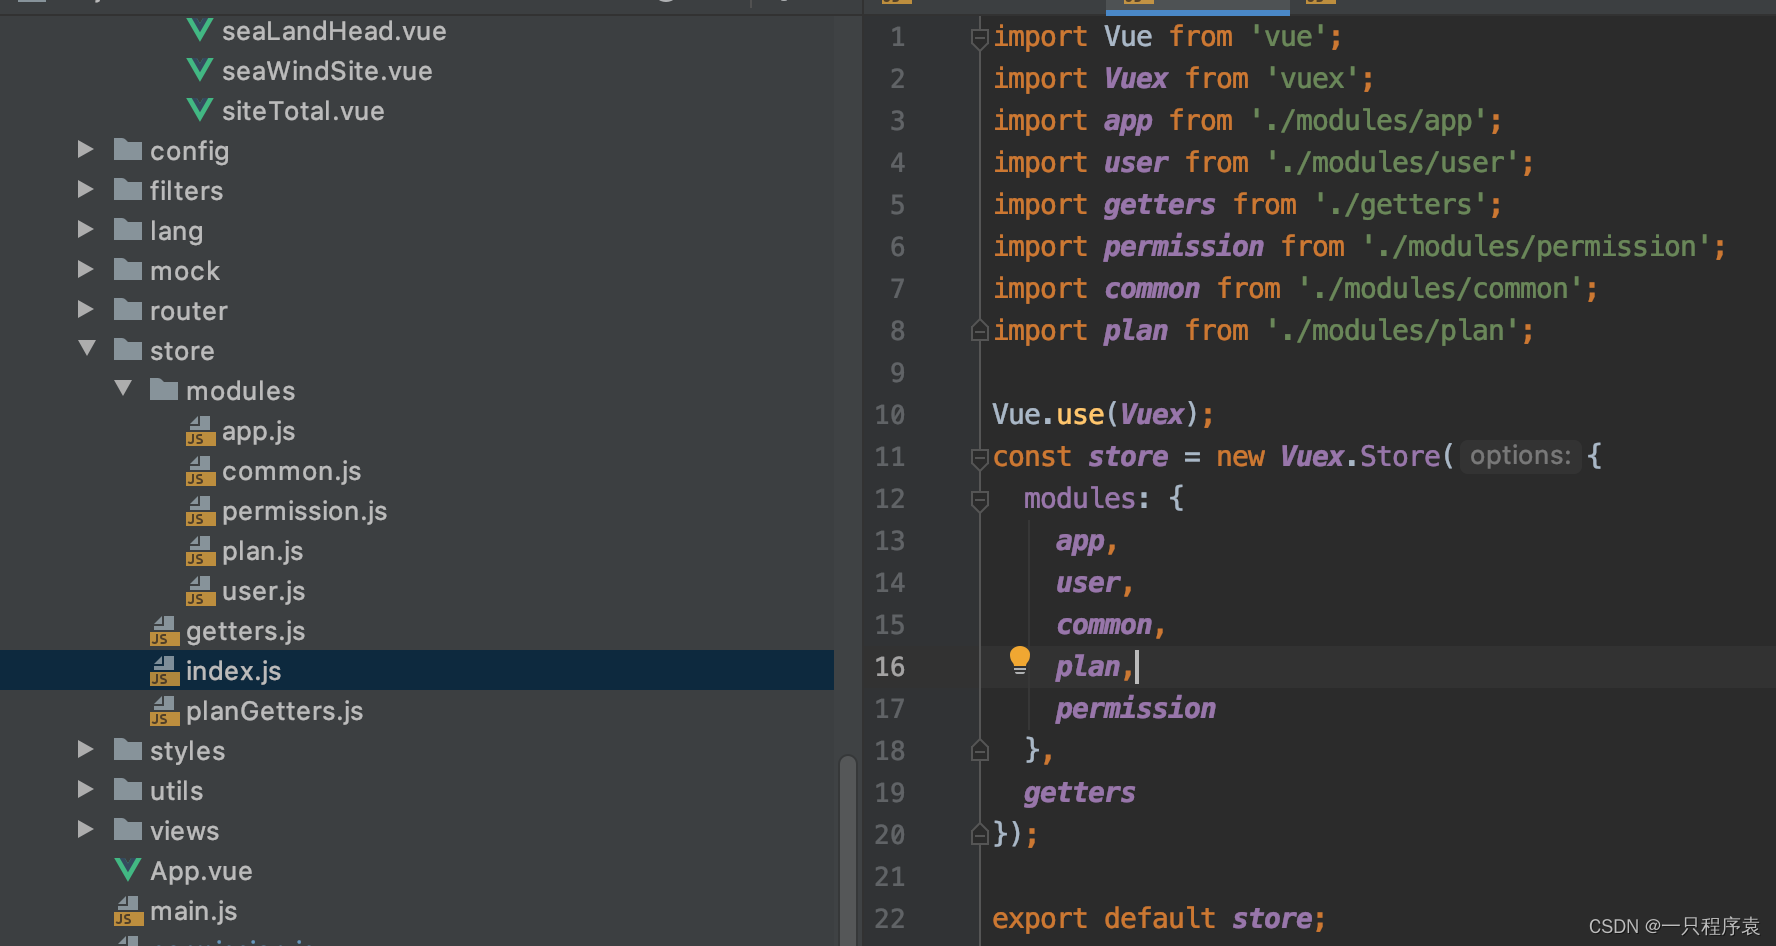
Task: Click 'getters' on line 19
Action: tap(1079, 792)
